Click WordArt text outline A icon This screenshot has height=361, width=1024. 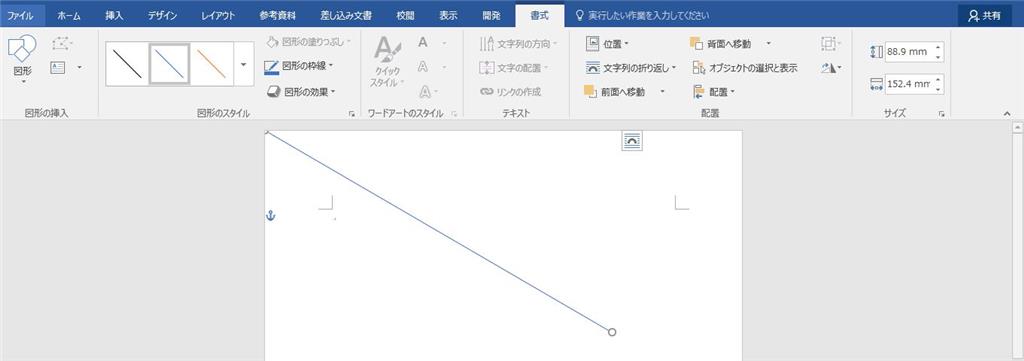point(423,67)
